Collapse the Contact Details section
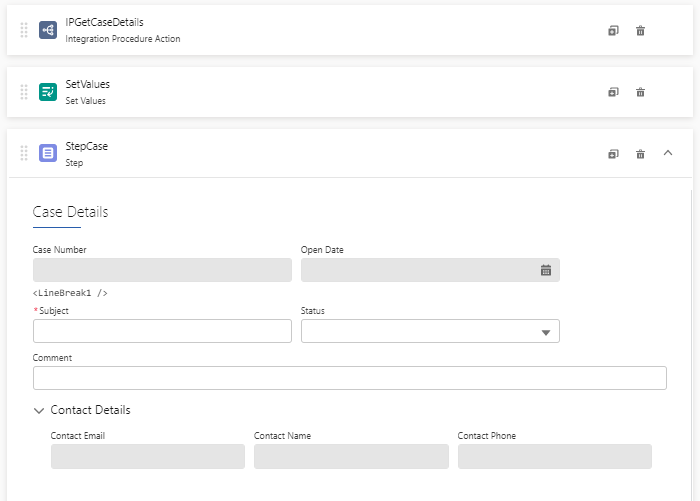 click(x=39, y=410)
